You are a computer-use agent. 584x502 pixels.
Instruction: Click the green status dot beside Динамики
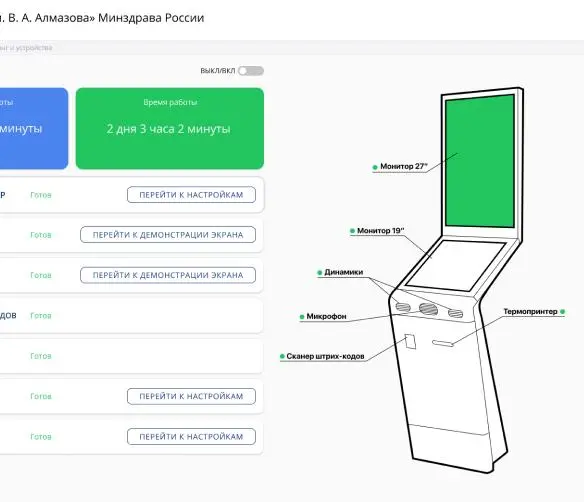(x=320, y=273)
